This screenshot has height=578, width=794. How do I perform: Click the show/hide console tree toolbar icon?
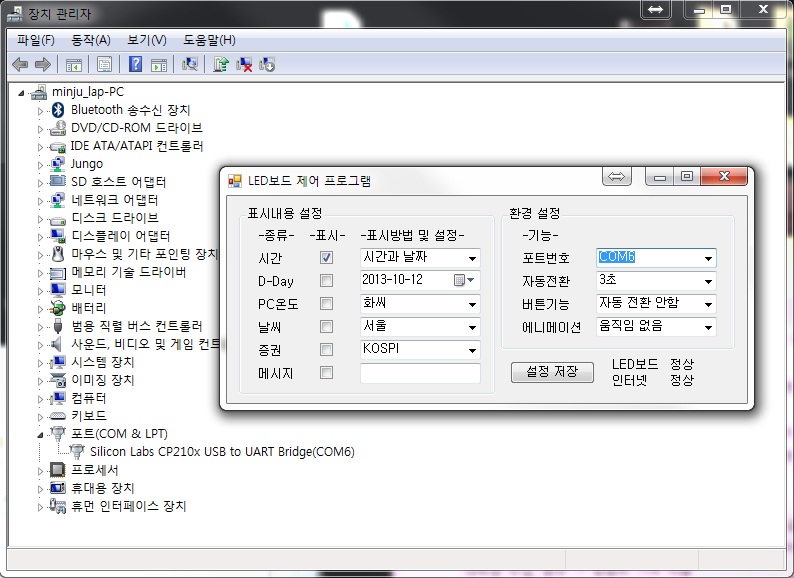coord(73,64)
